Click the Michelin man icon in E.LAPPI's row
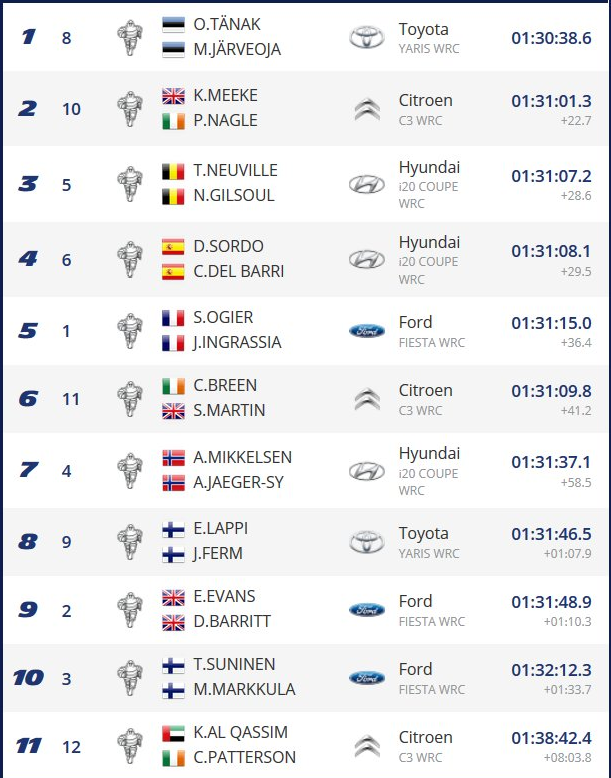 click(x=130, y=542)
